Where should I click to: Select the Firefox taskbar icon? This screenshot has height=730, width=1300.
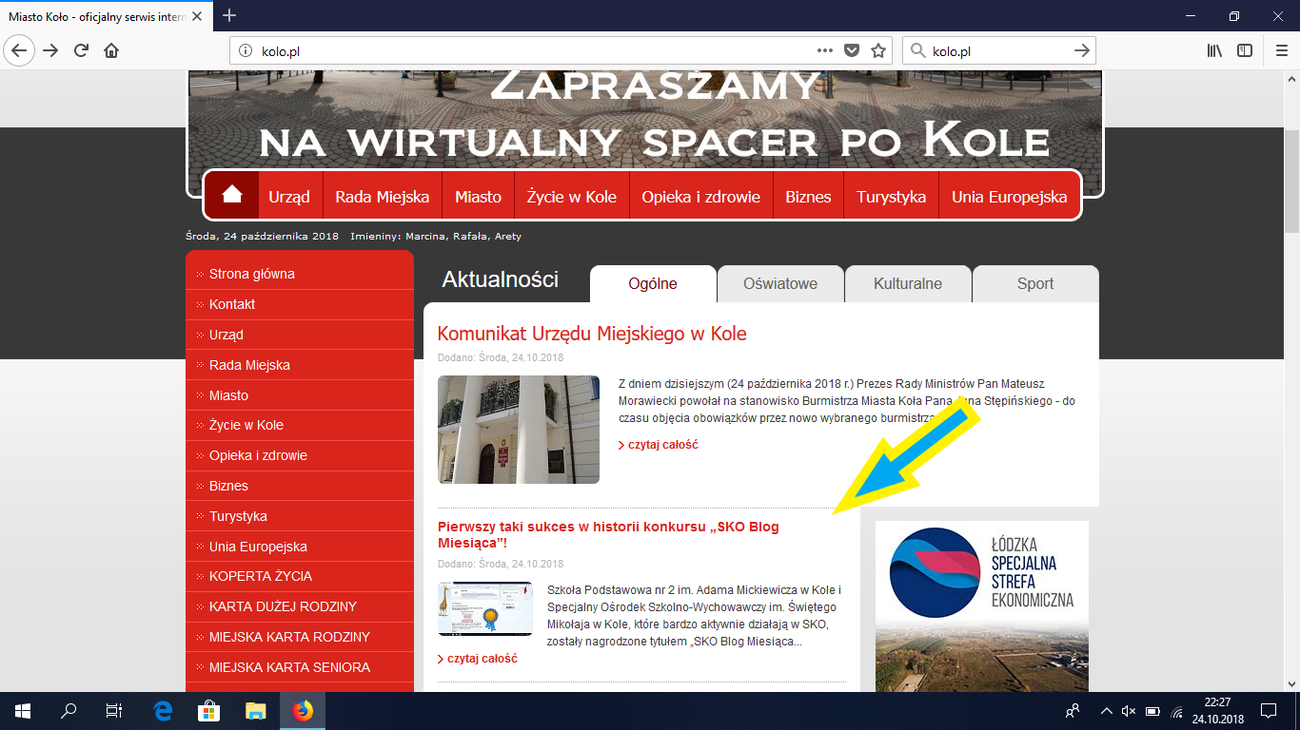[302, 711]
